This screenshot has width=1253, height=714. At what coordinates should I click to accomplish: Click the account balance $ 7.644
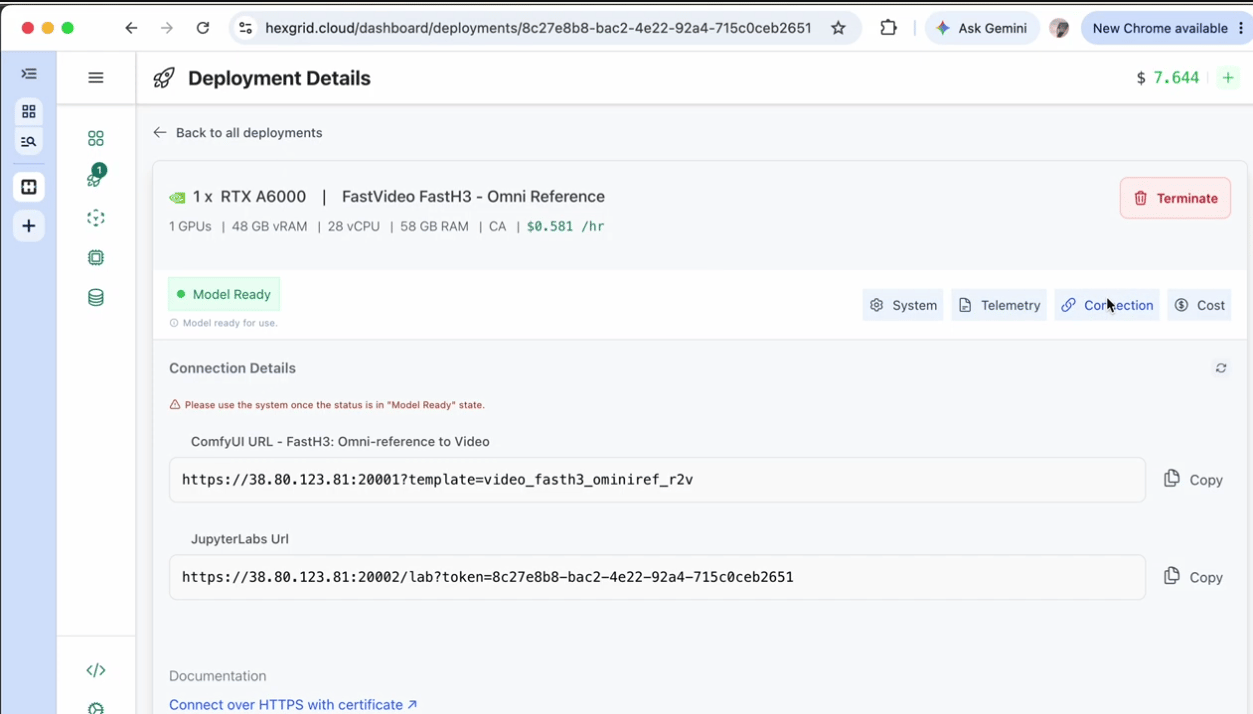1168,78
